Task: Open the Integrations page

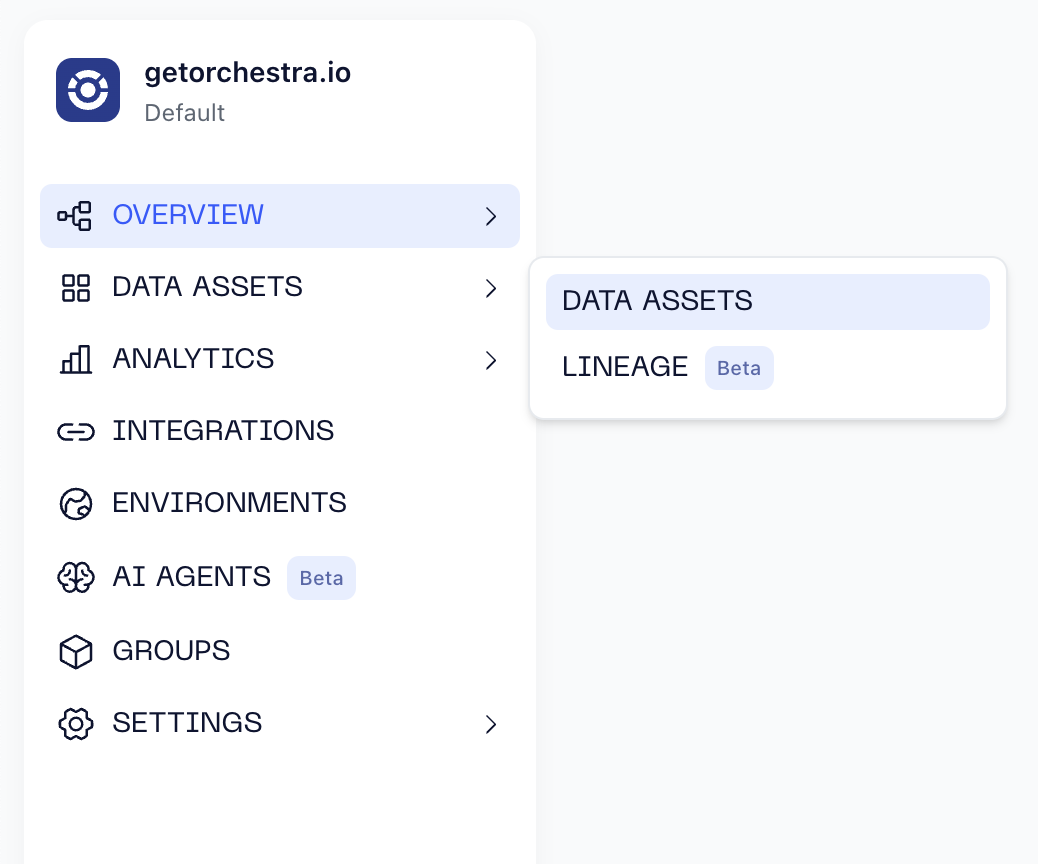Action: (223, 431)
